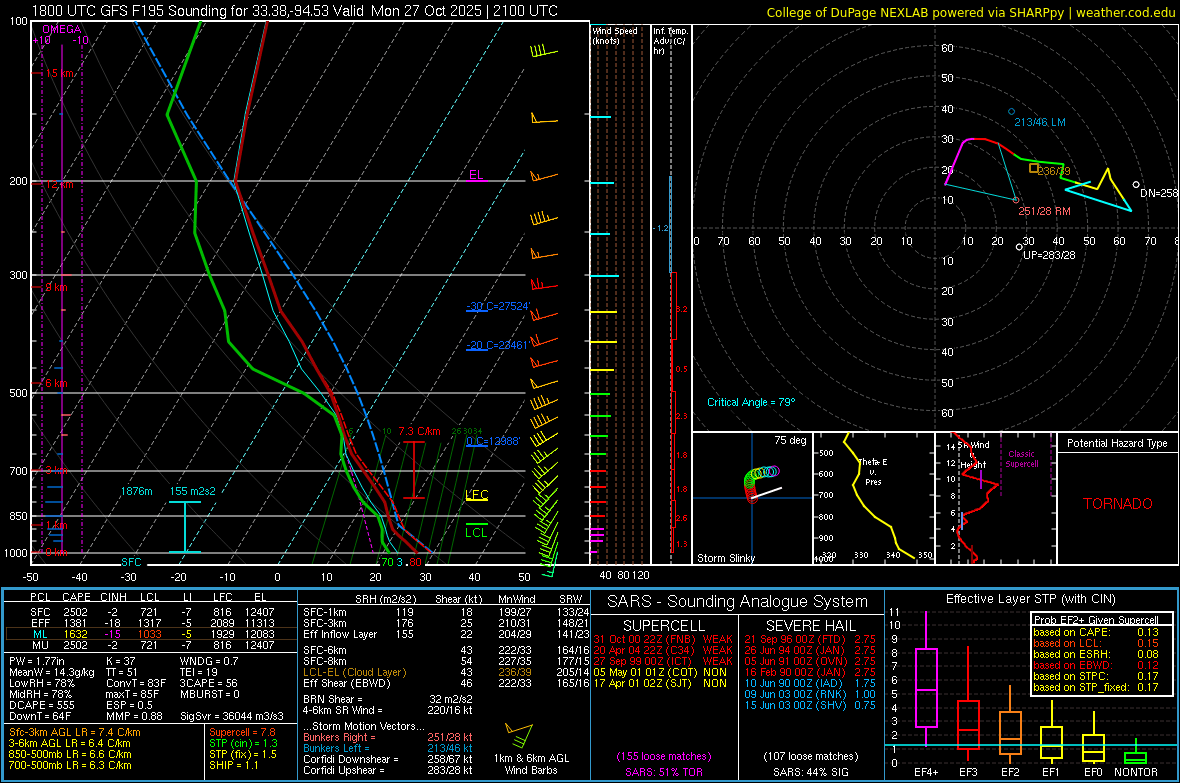
Task: Click the Supercell = 7.8 parameter
Action: (x=242, y=732)
